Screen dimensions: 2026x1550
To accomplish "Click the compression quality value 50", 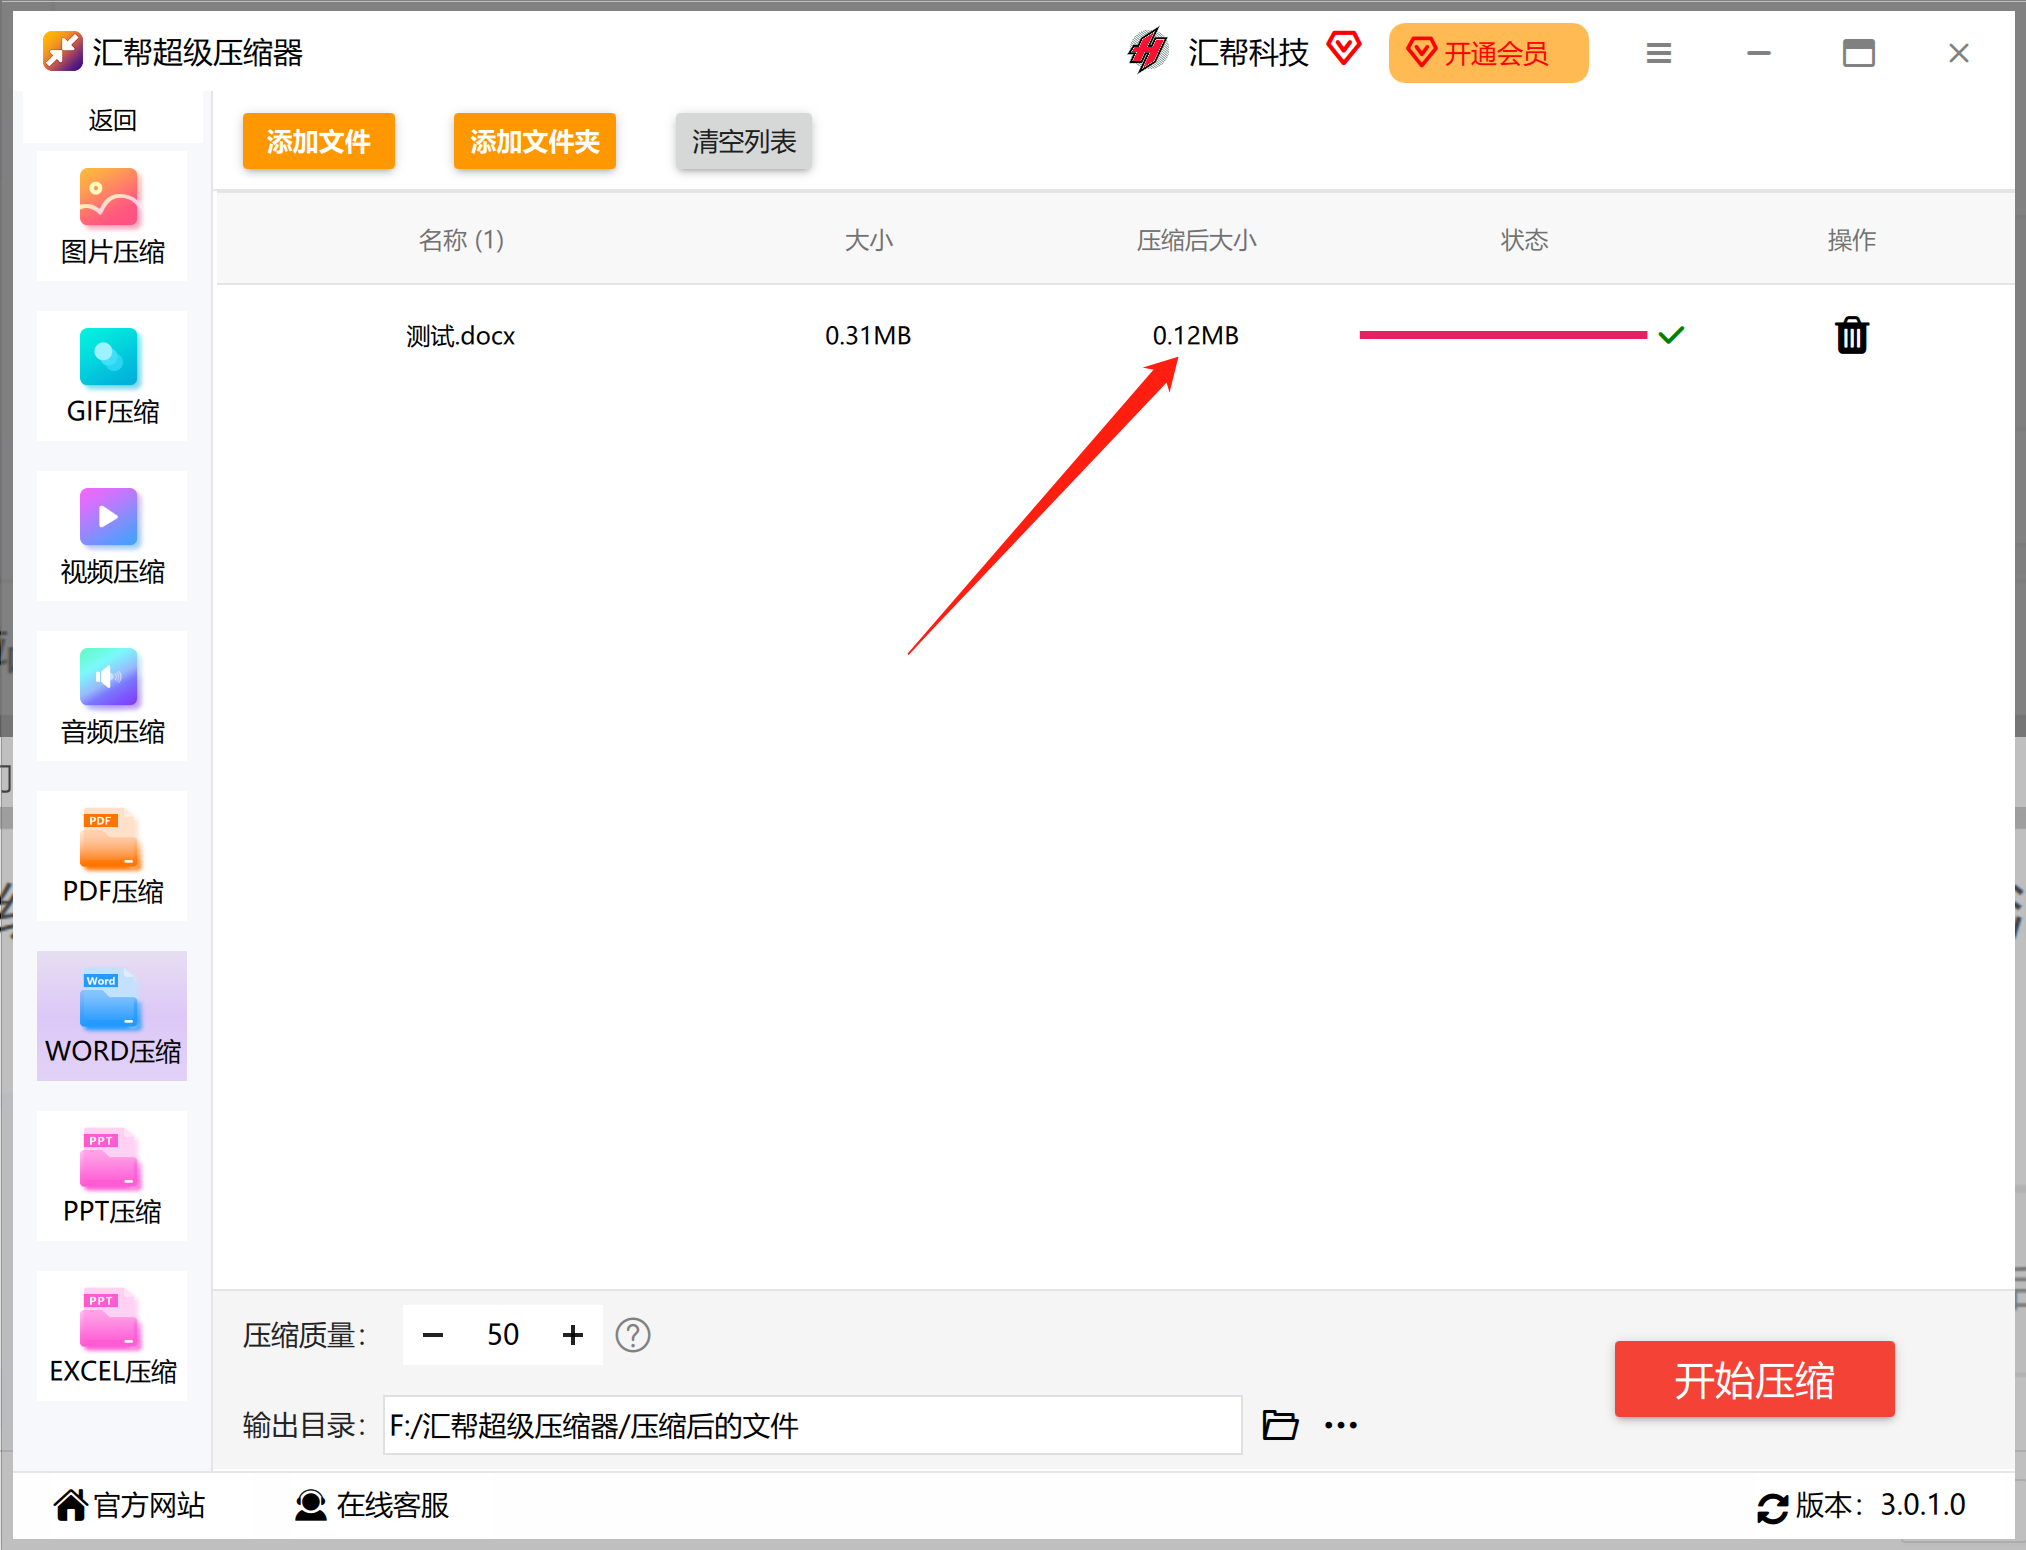I will tap(503, 1335).
